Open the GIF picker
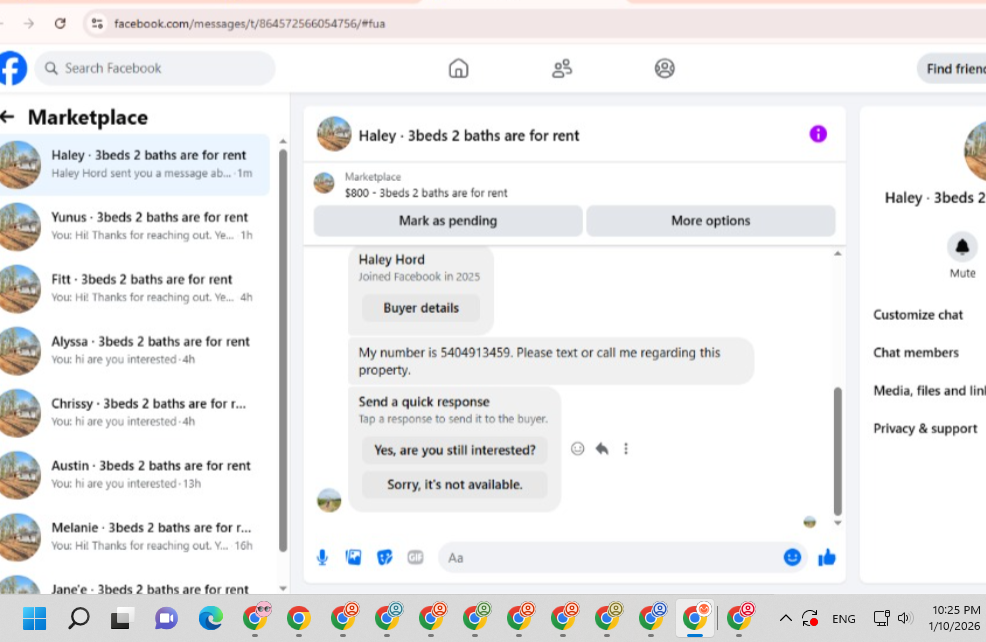Viewport: 986px width, 642px height. click(415, 557)
